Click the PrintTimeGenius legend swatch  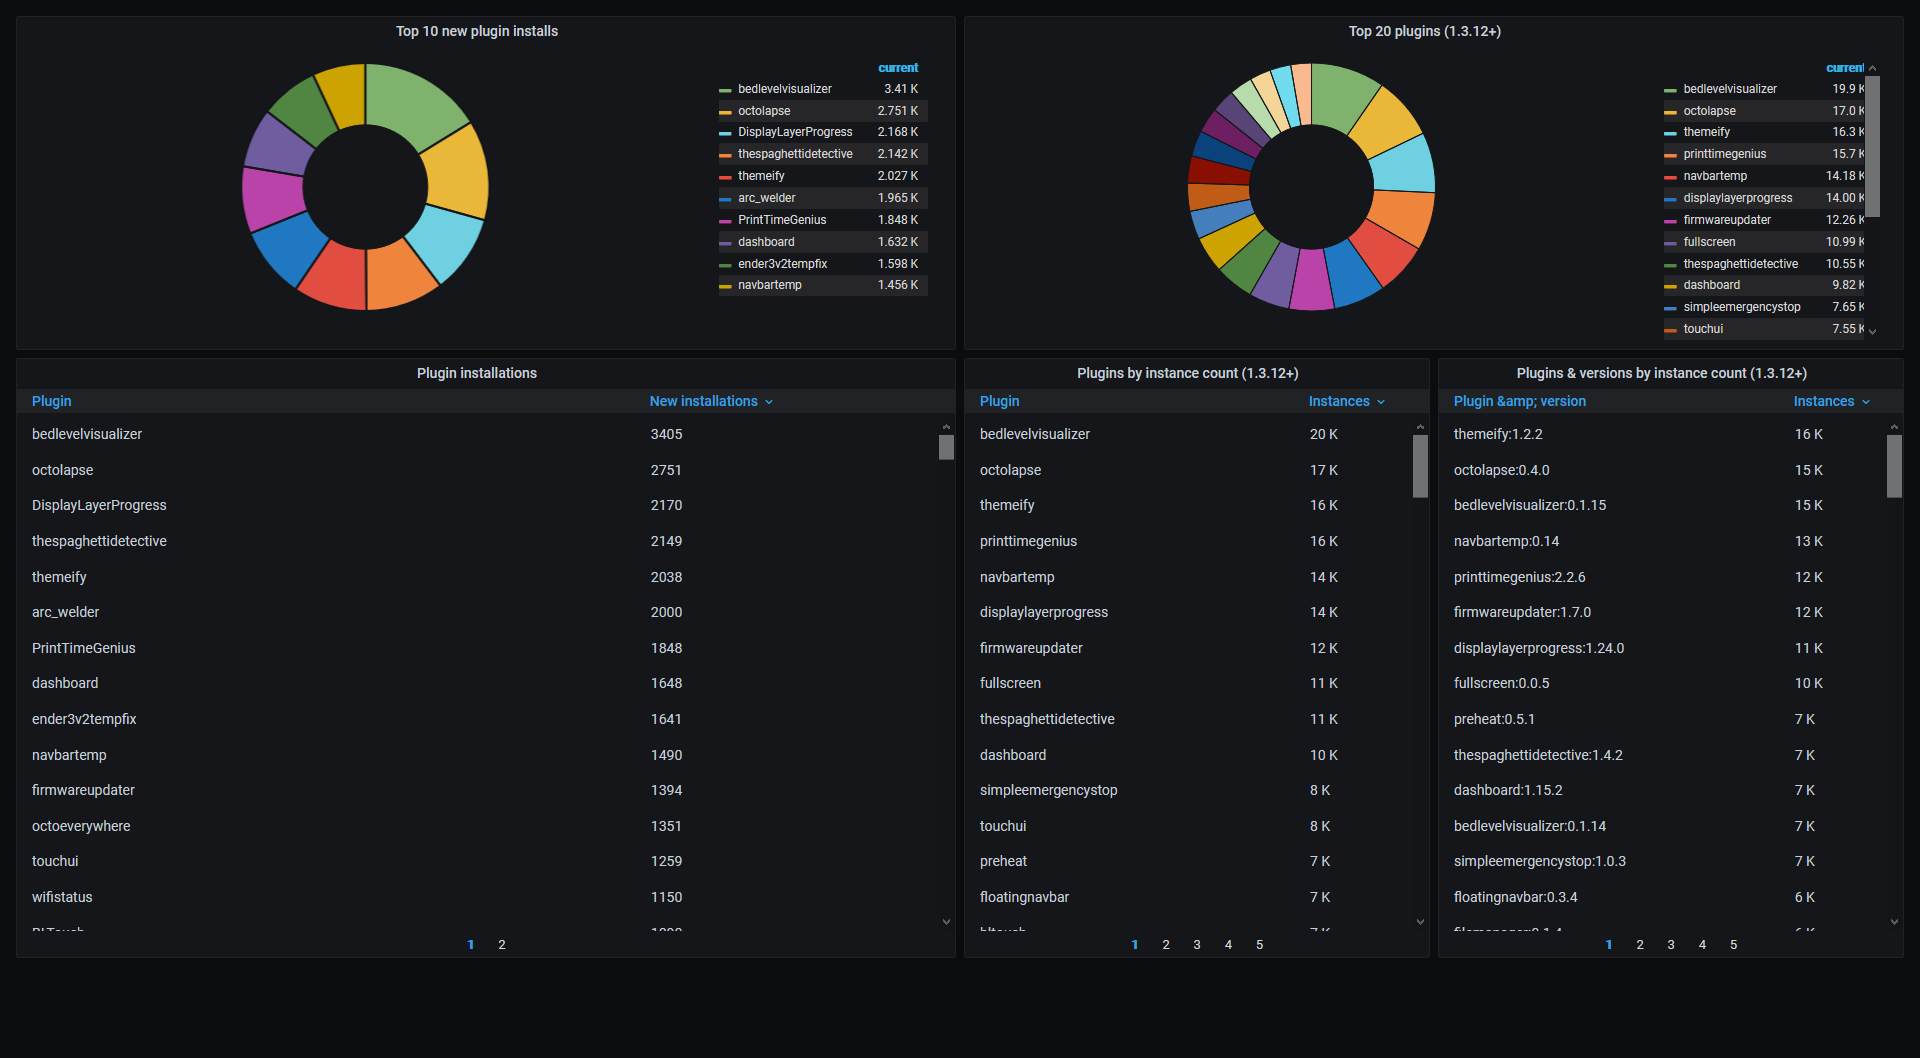[725, 221]
